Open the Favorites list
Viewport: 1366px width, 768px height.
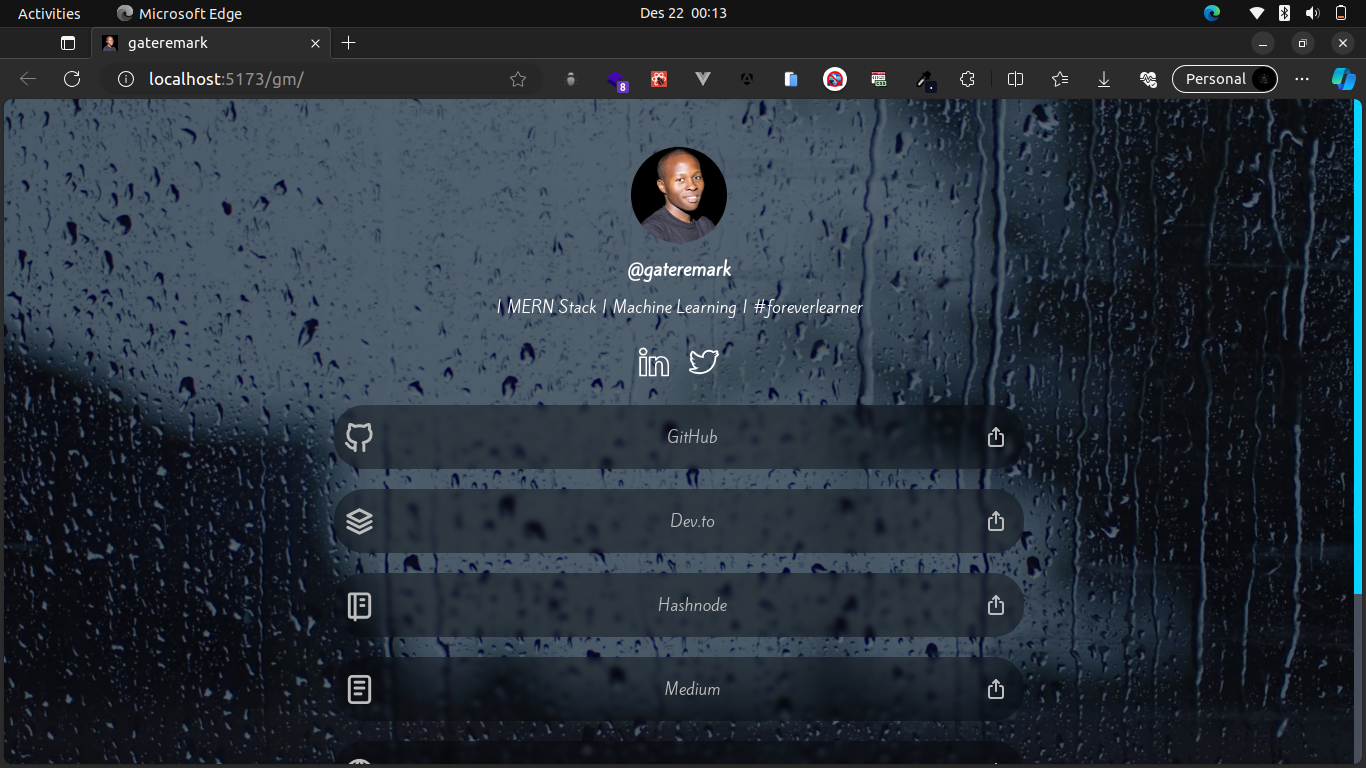tap(1060, 79)
